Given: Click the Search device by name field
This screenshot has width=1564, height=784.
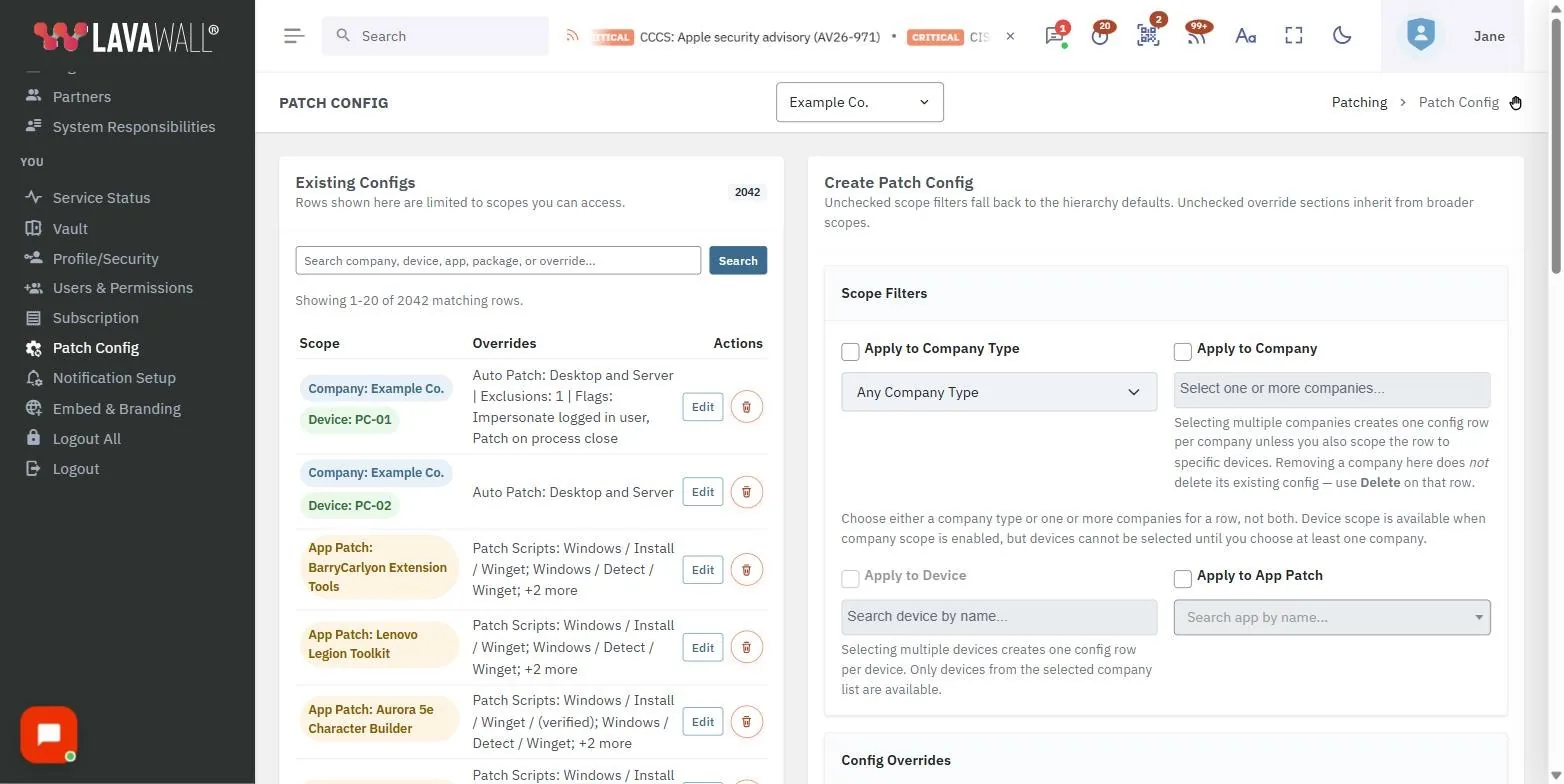Looking at the screenshot, I should pyautogui.click(x=999, y=617).
